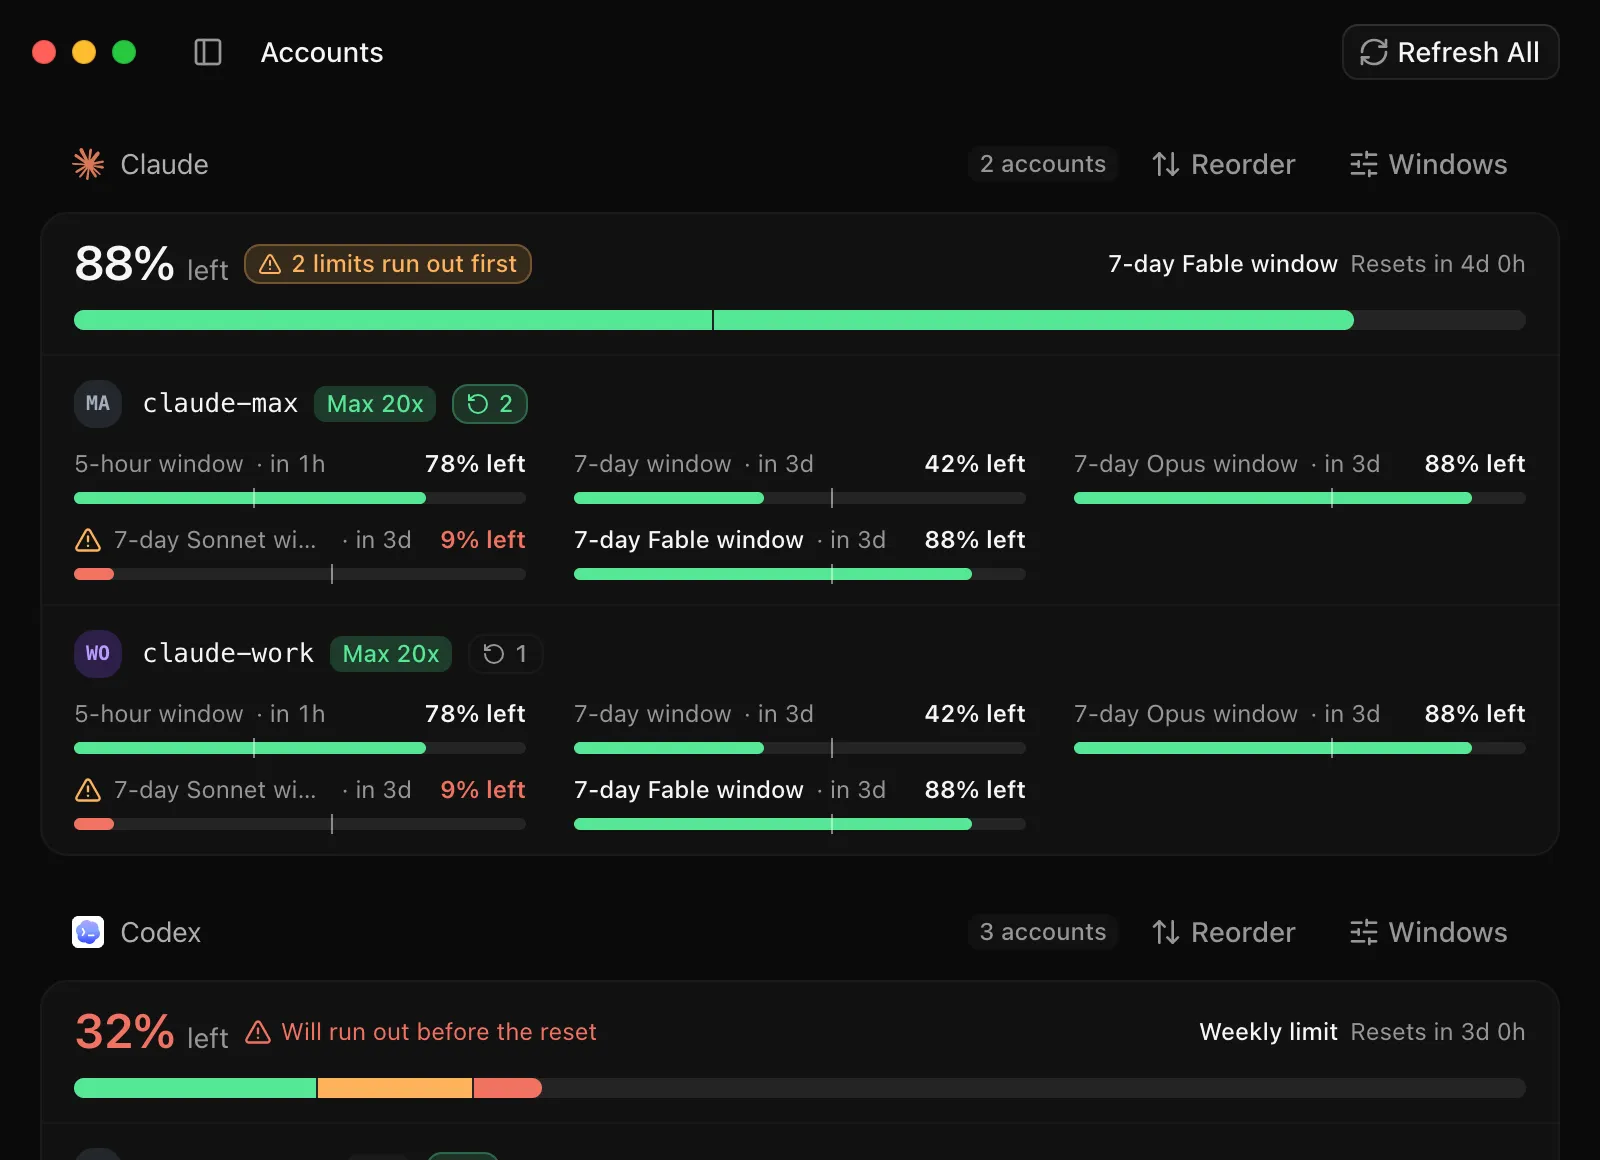Click the Refresh All button
Image resolution: width=1600 pixels, height=1160 pixels.
pos(1450,52)
